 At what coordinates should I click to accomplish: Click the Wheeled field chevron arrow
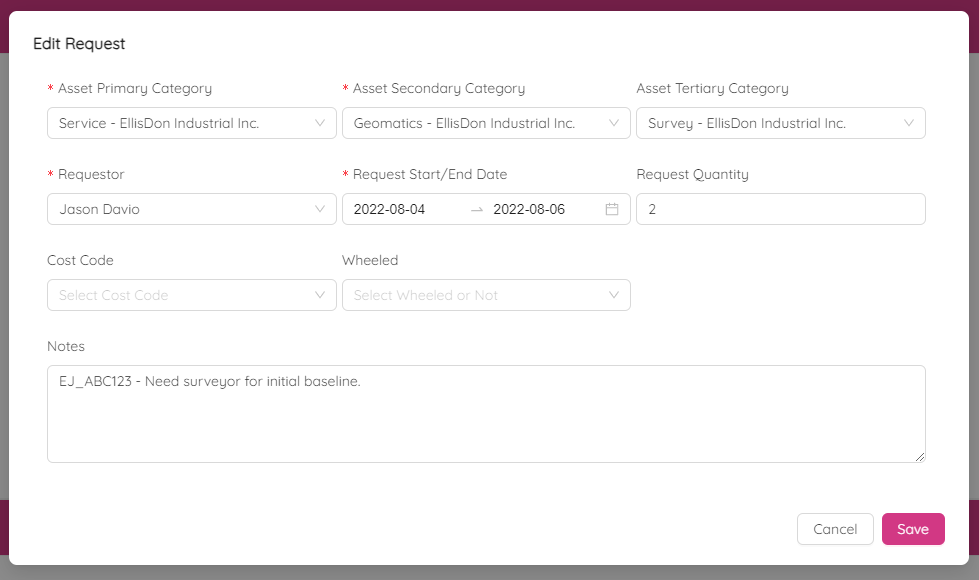click(614, 295)
